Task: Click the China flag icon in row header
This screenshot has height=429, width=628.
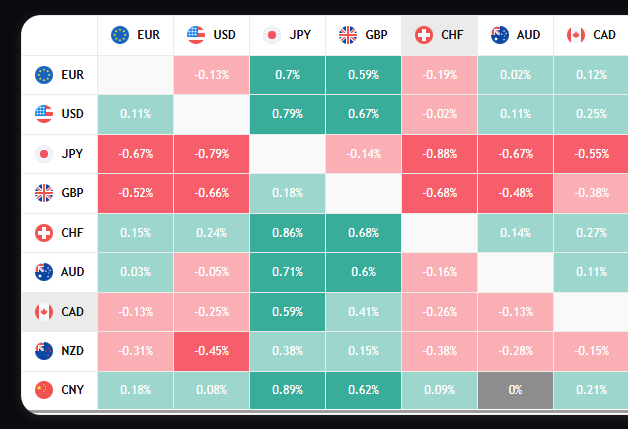Action: (43, 390)
